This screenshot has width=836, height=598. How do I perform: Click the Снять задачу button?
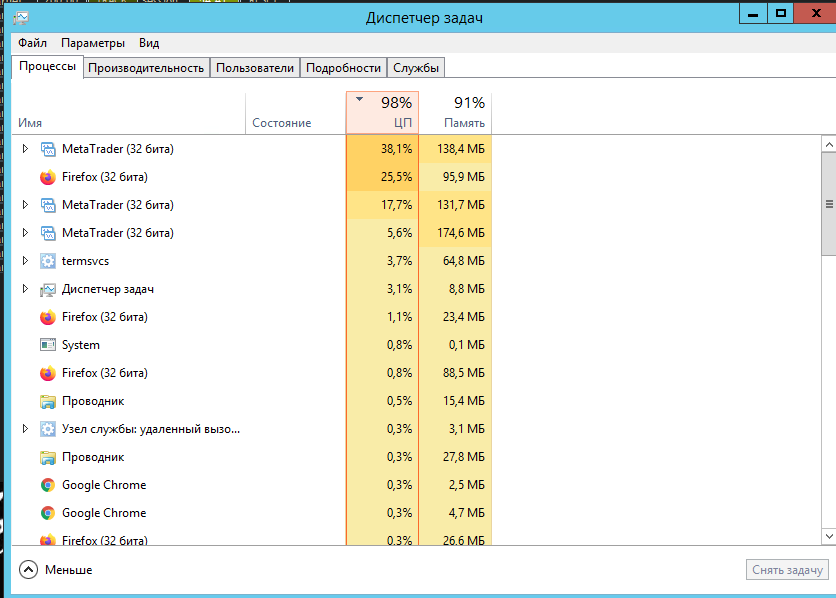click(787, 570)
